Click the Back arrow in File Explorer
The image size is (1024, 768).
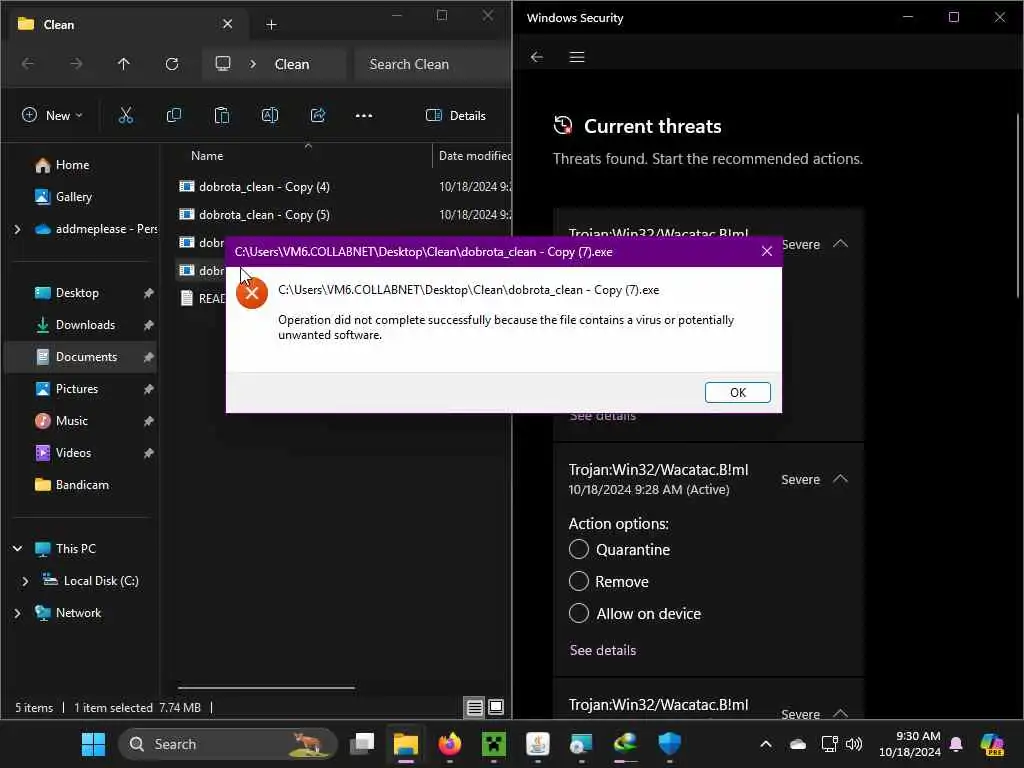coord(27,64)
